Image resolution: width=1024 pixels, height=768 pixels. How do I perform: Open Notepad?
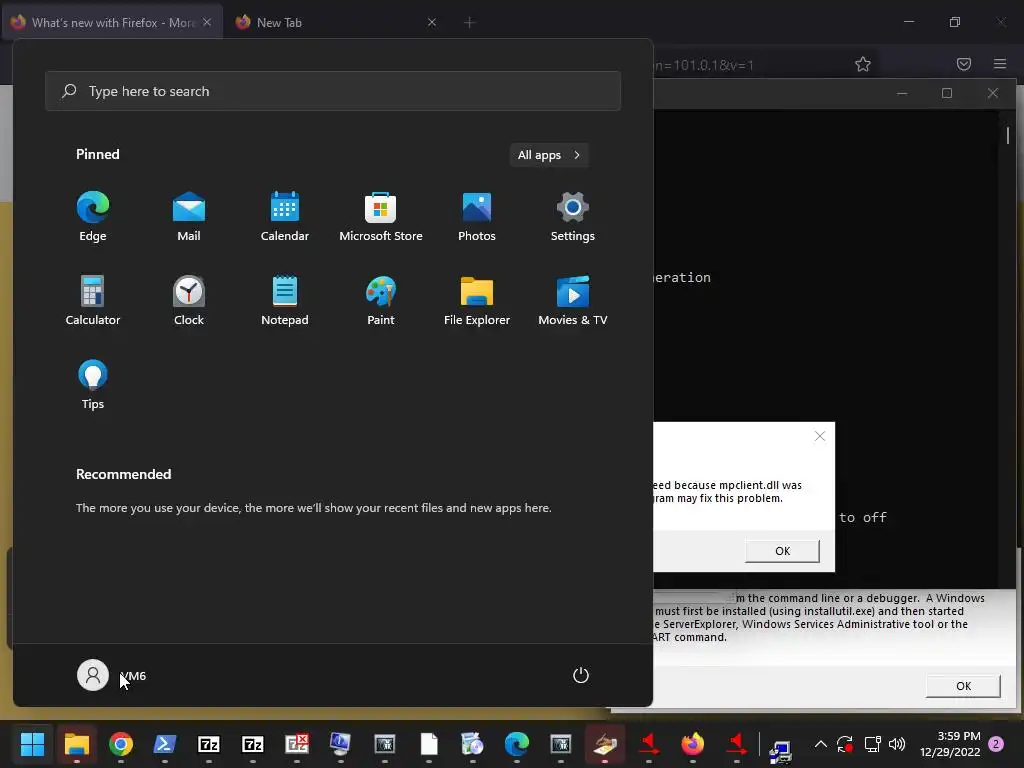[285, 300]
